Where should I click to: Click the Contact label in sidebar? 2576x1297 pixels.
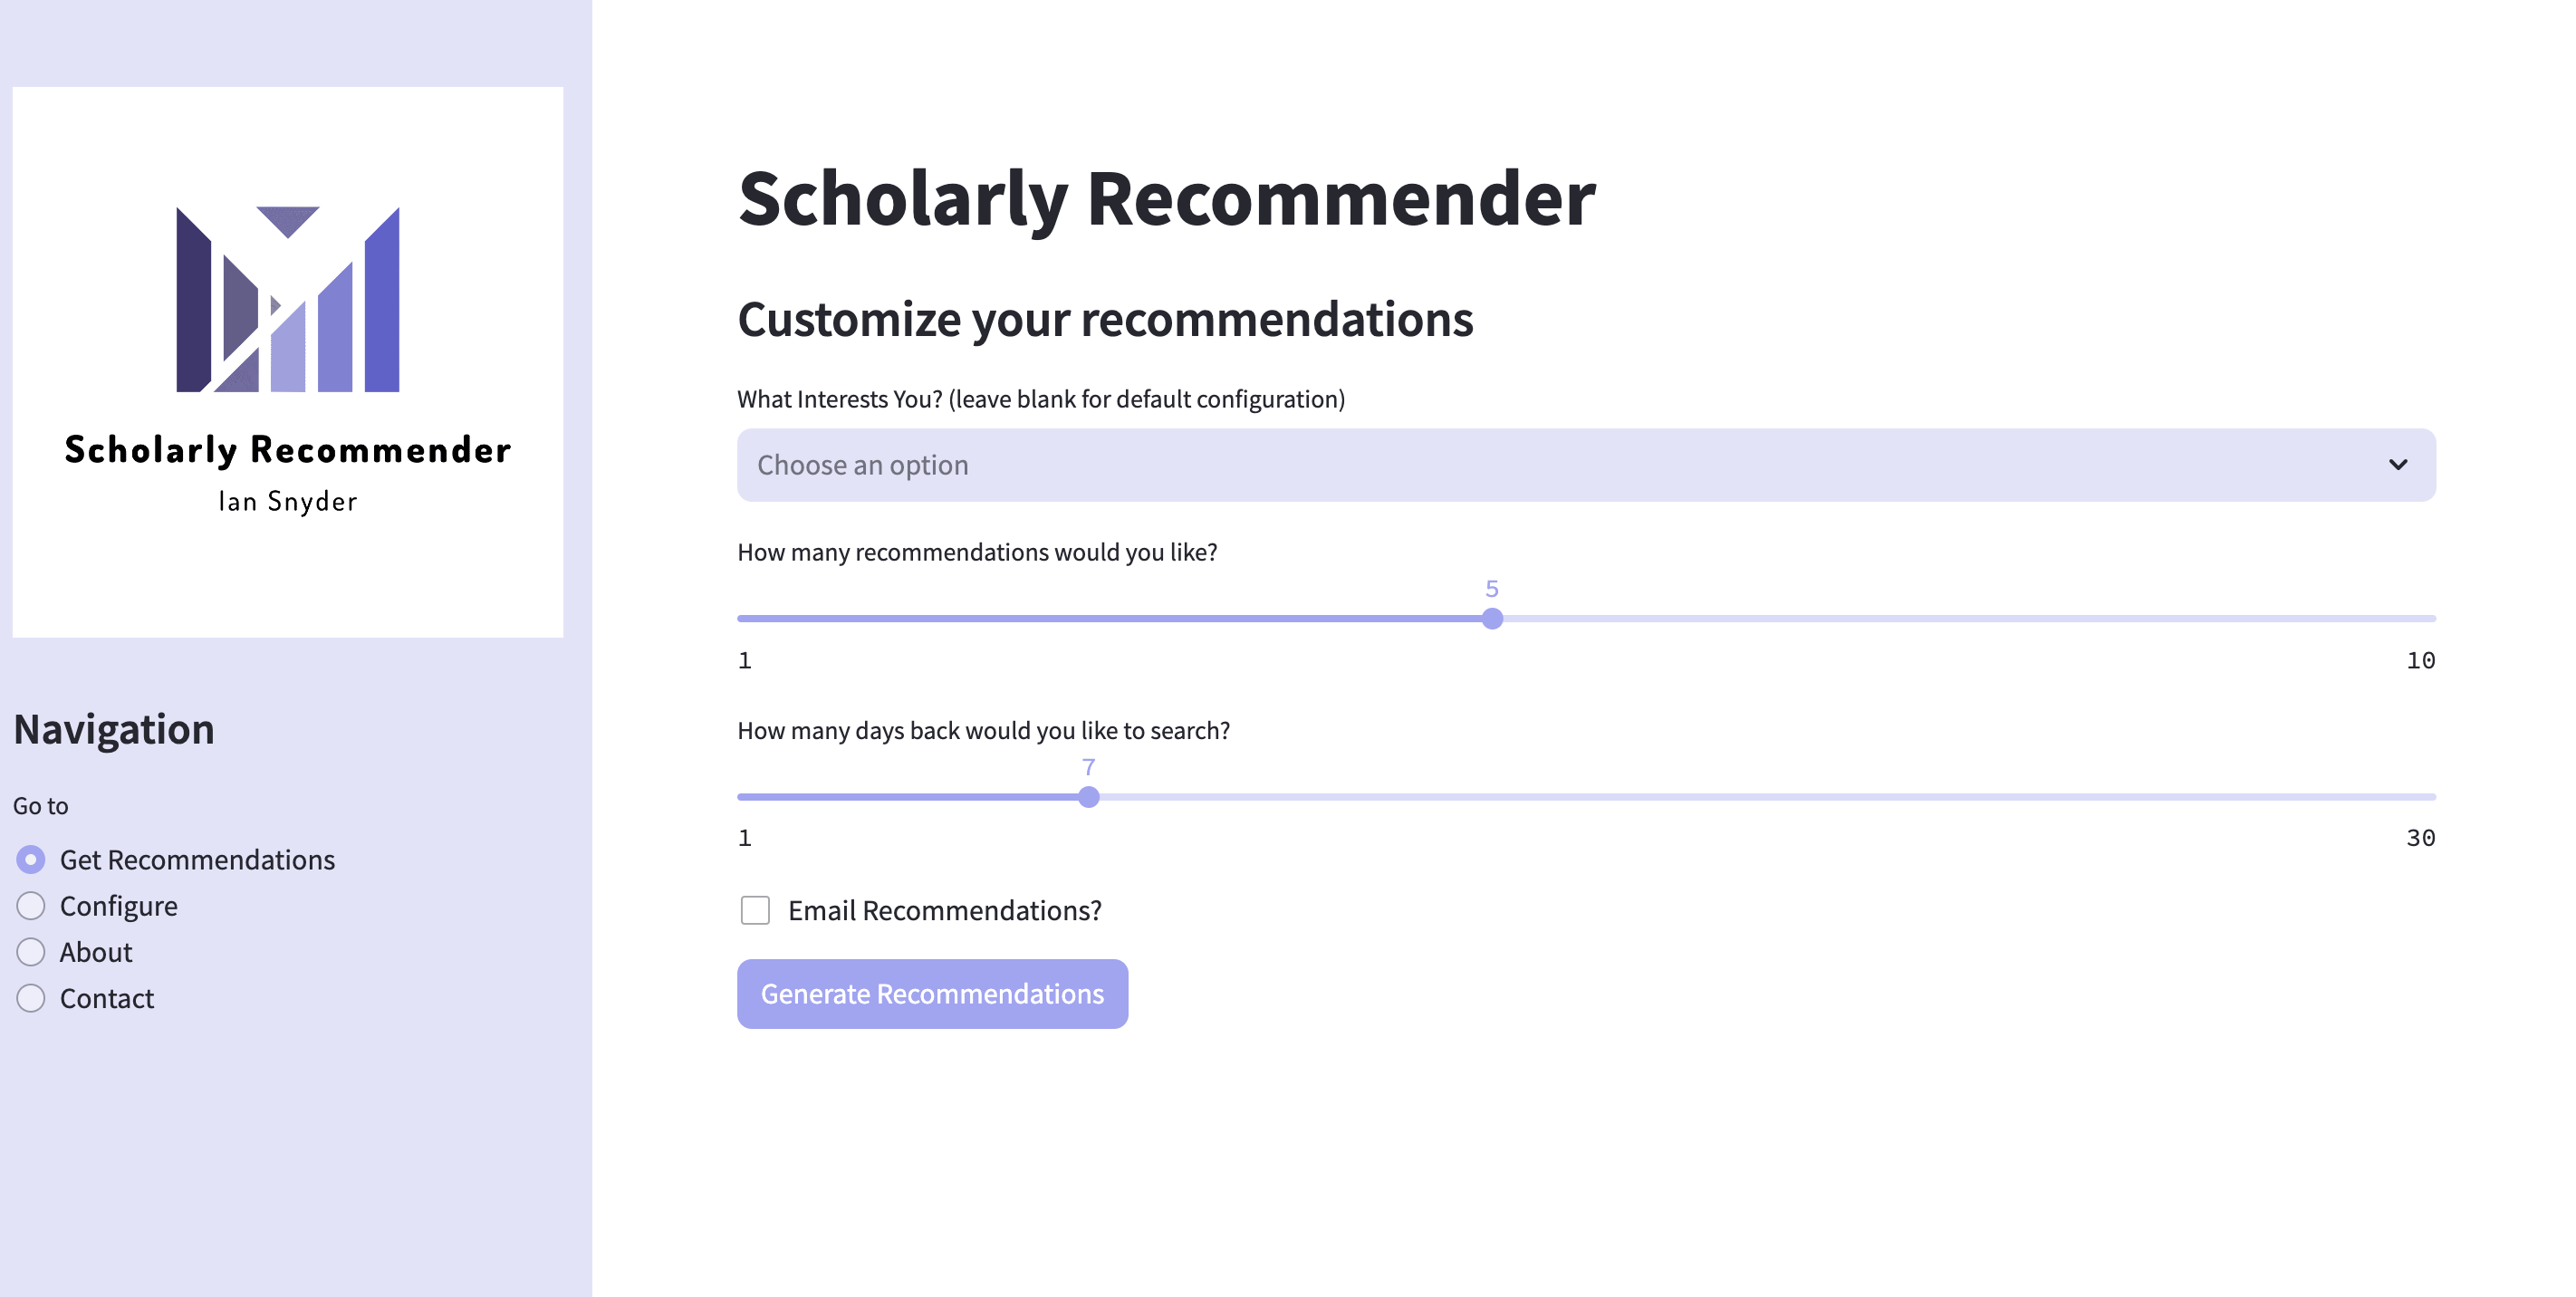coord(107,998)
